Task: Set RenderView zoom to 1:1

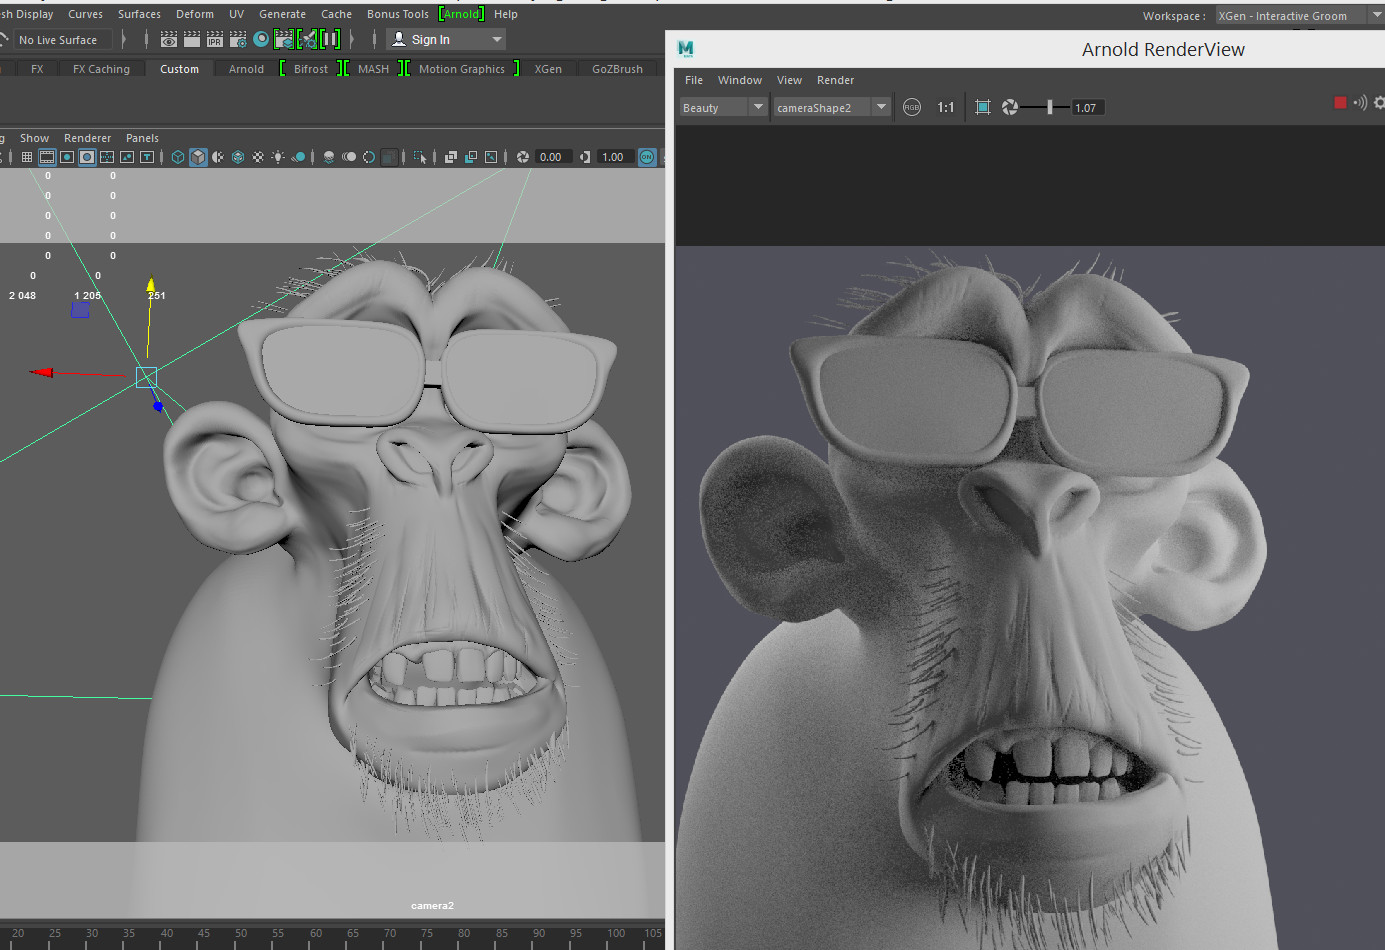Action: (946, 107)
